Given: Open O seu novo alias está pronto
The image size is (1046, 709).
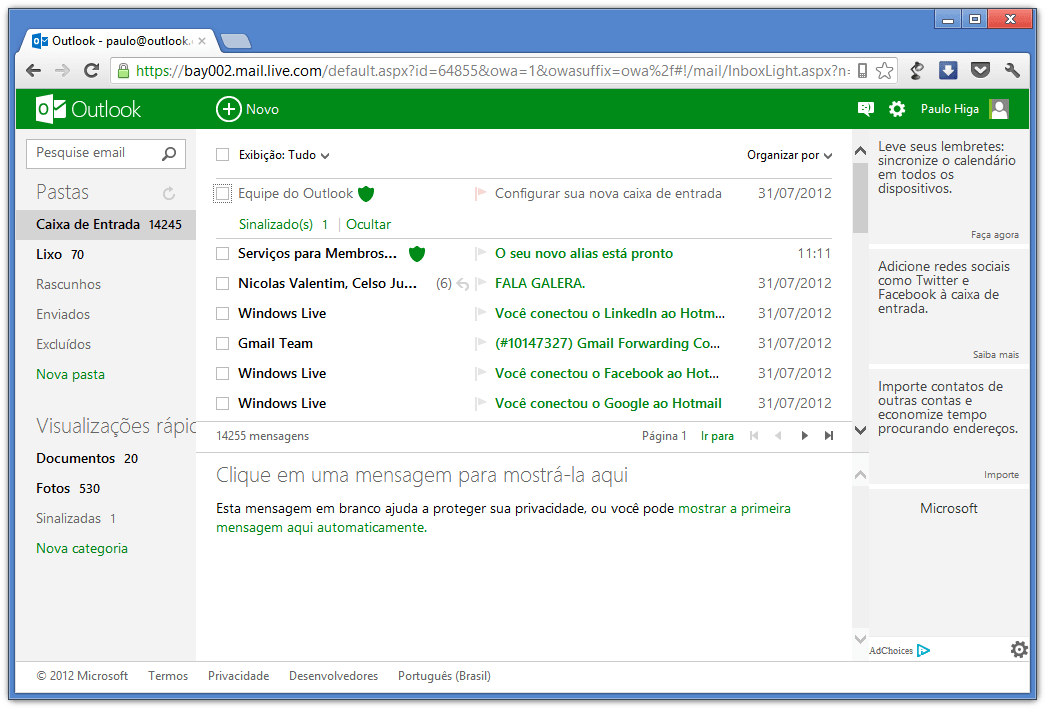Looking at the screenshot, I should [x=584, y=253].
